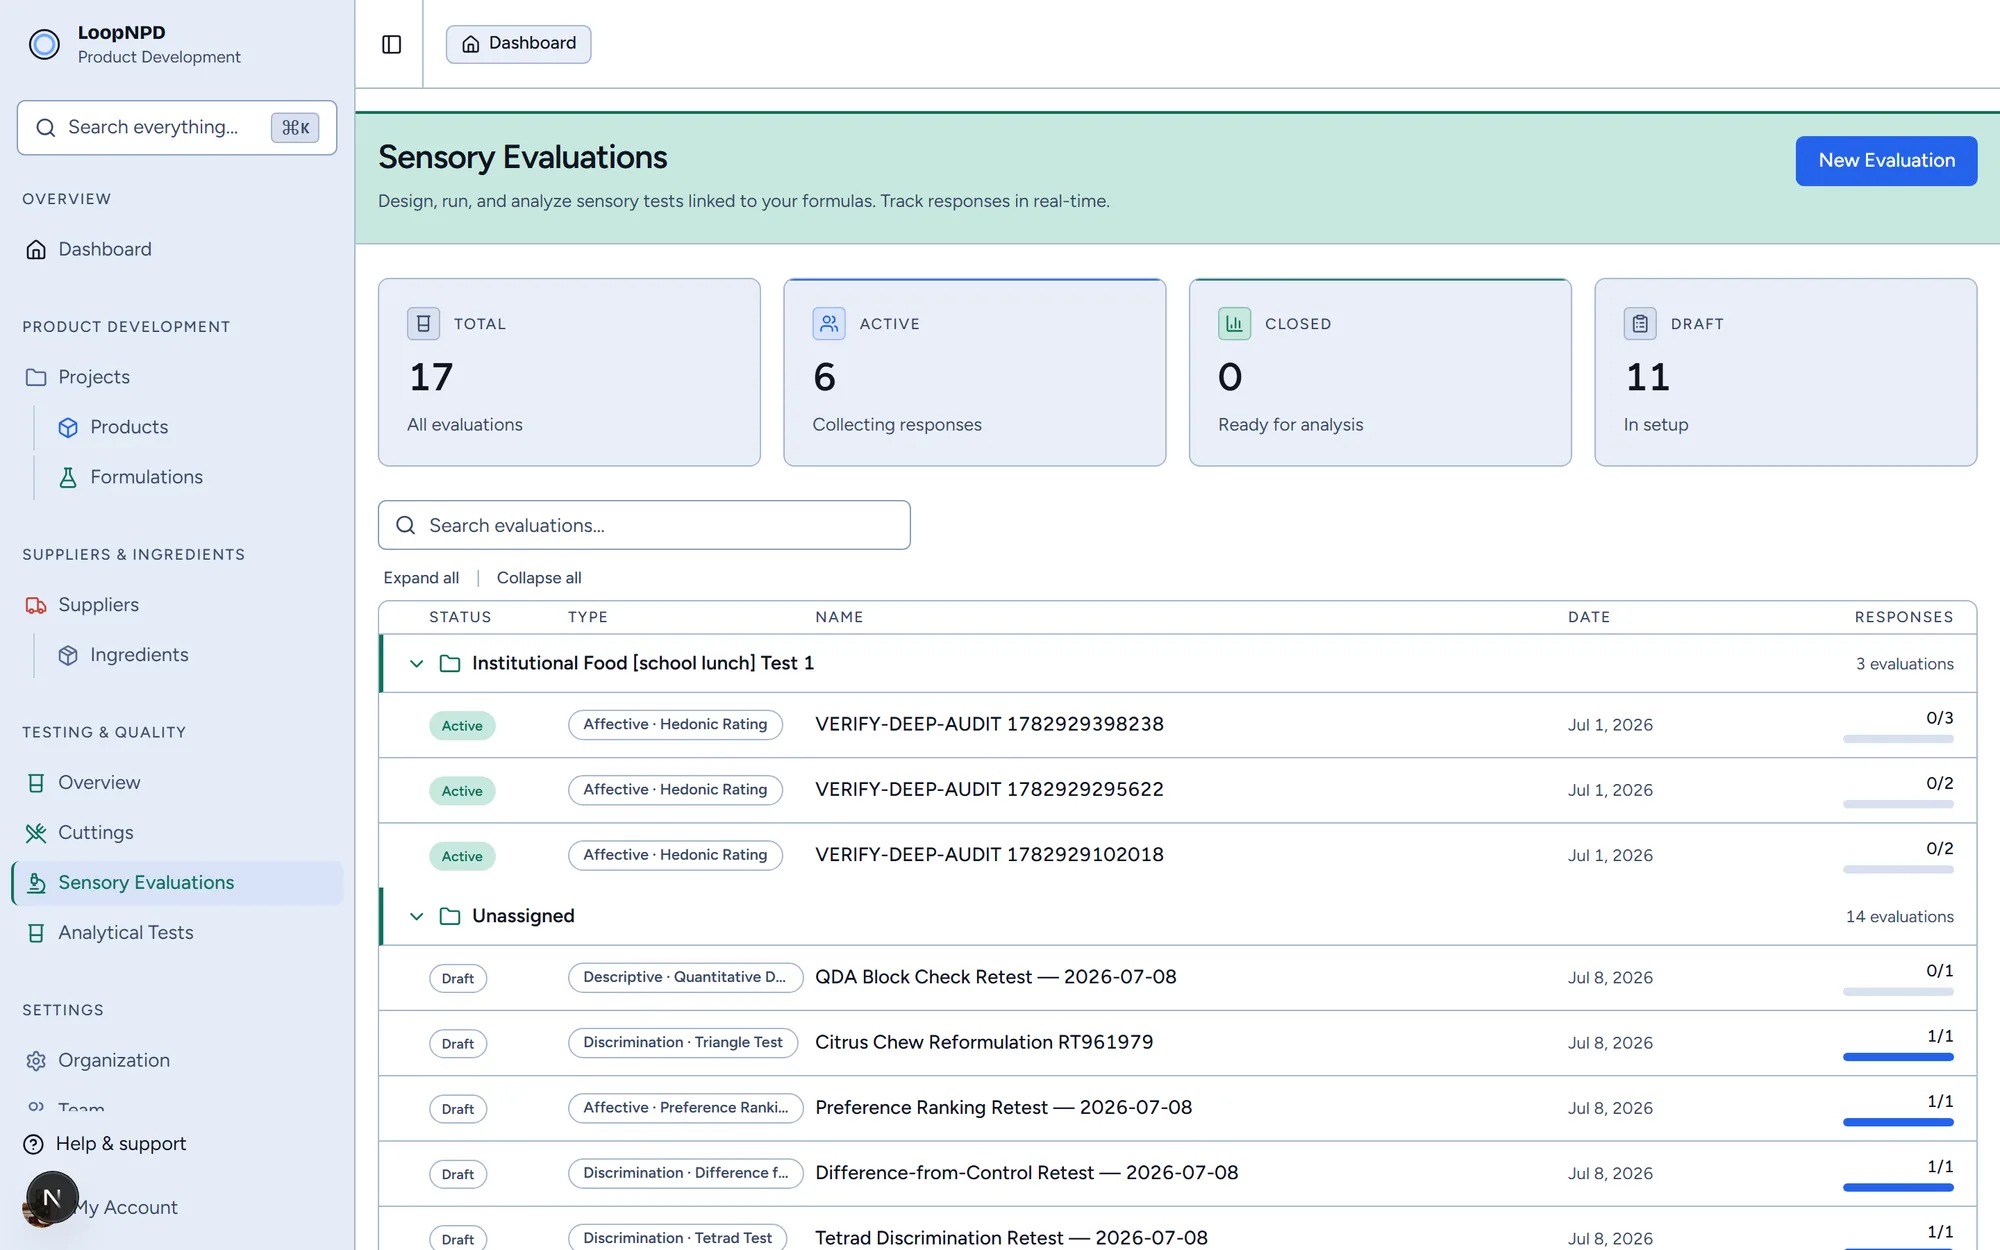Collapse the Unassigned group chevron
2000x1250 pixels.
coord(417,917)
